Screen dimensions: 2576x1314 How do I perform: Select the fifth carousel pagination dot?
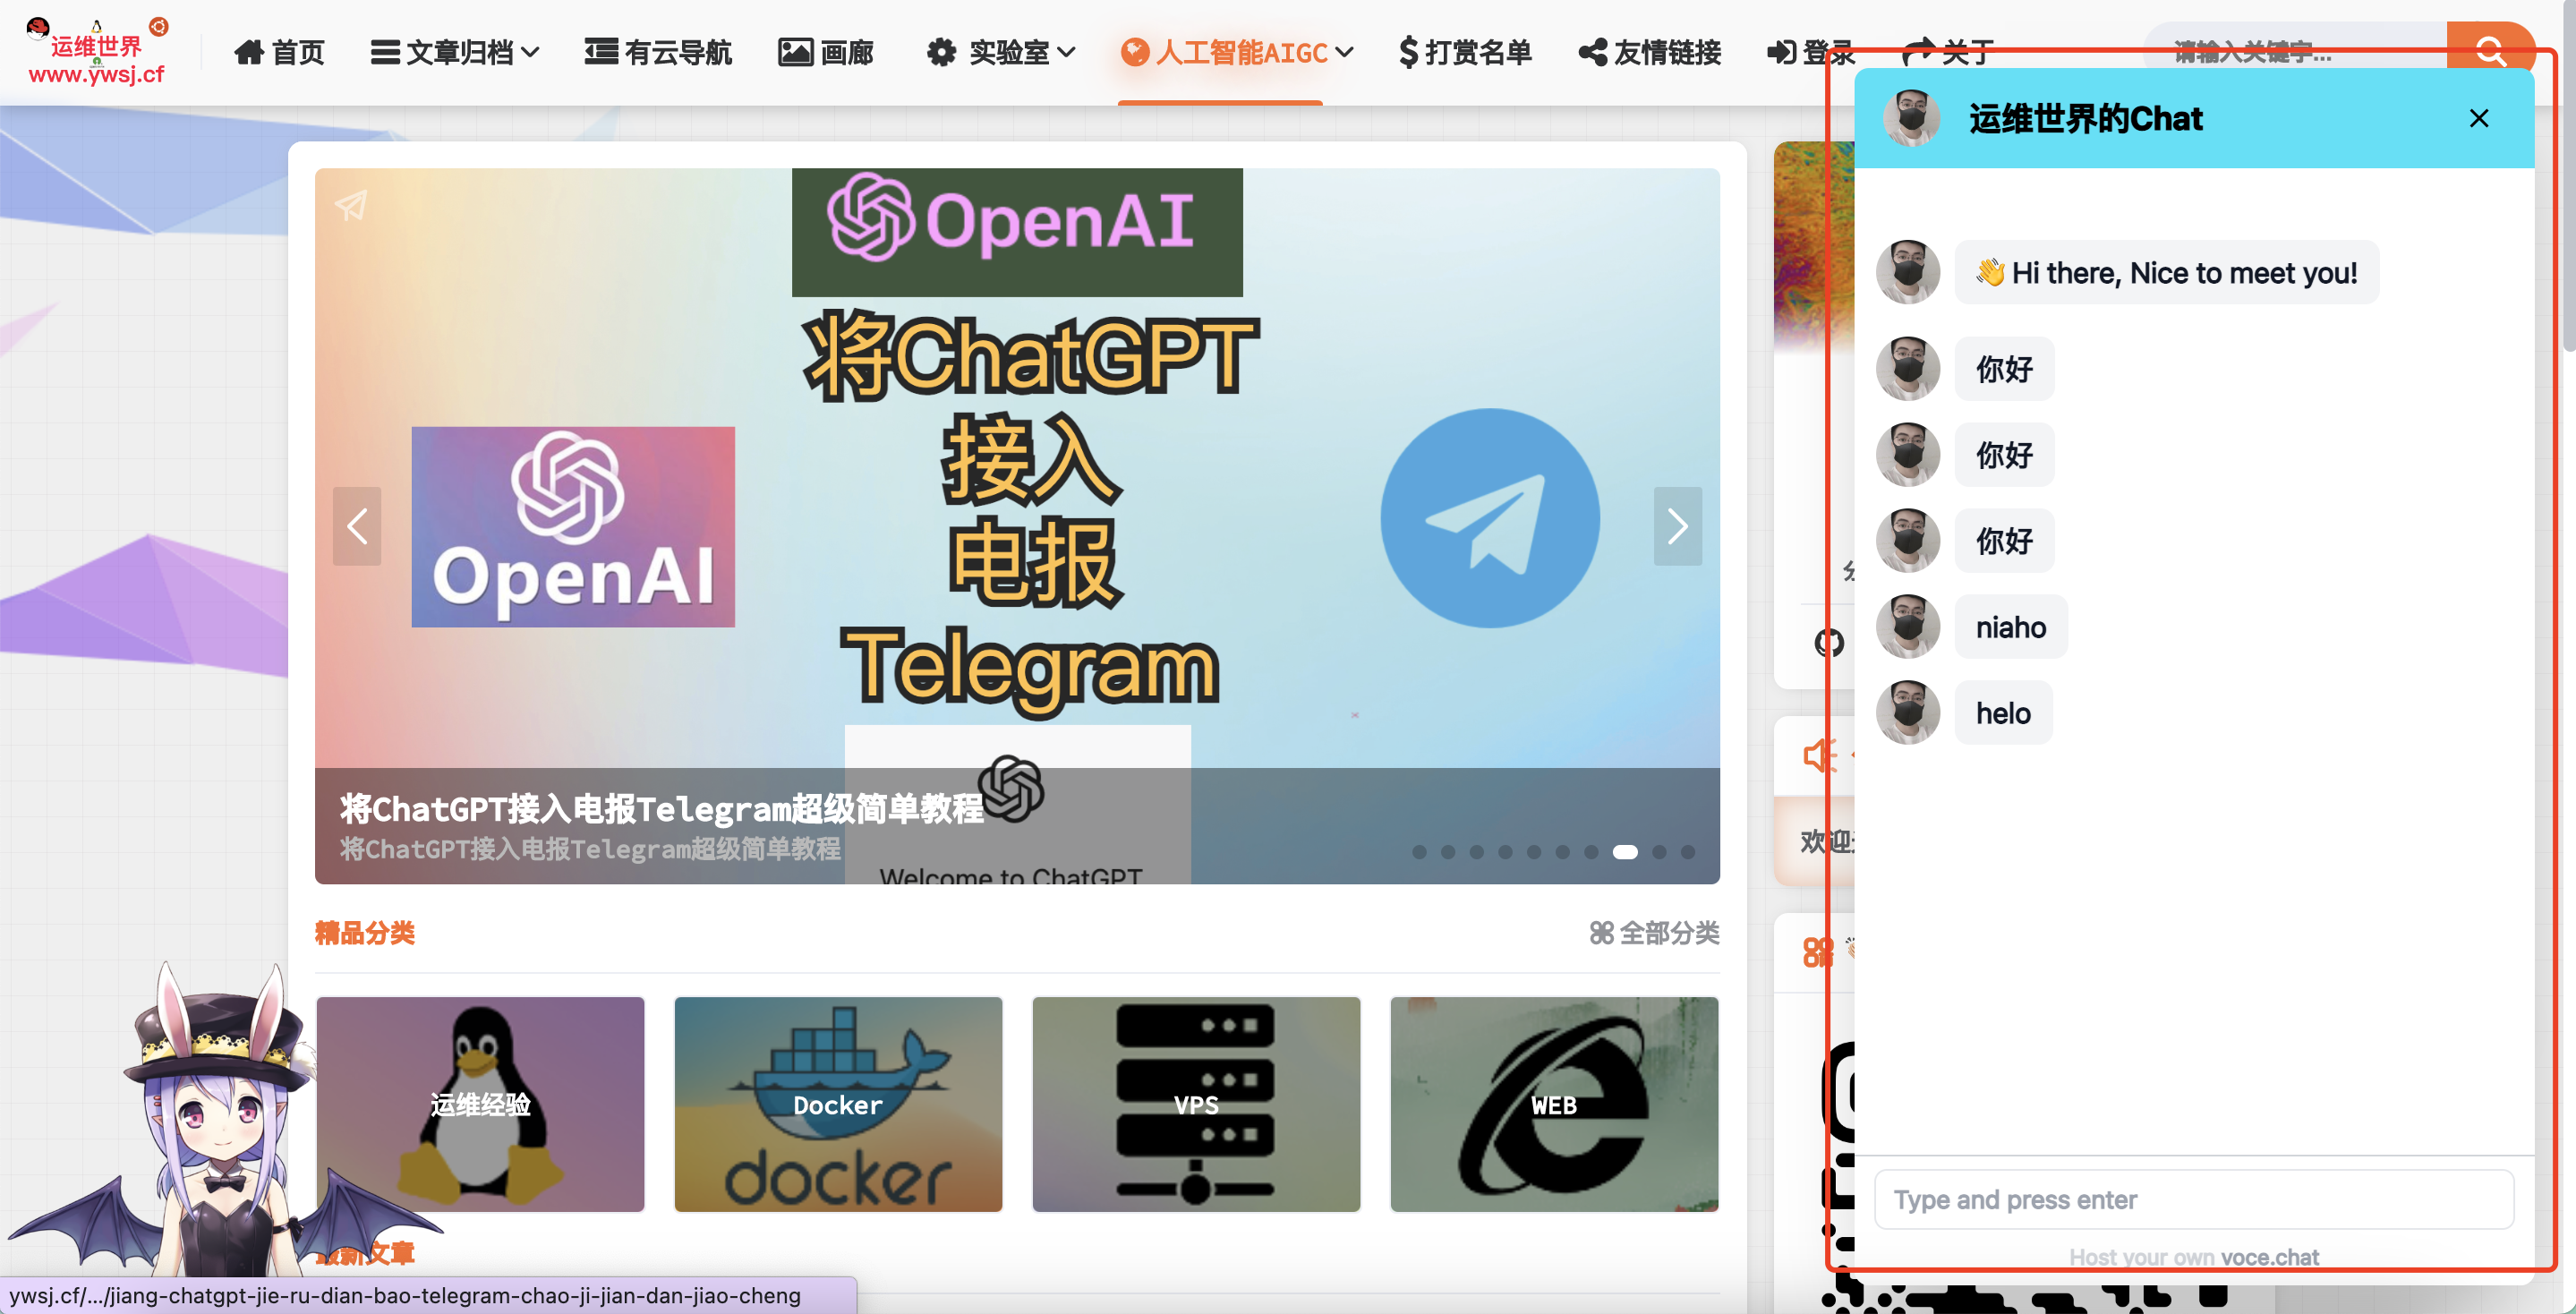tap(1533, 852)
